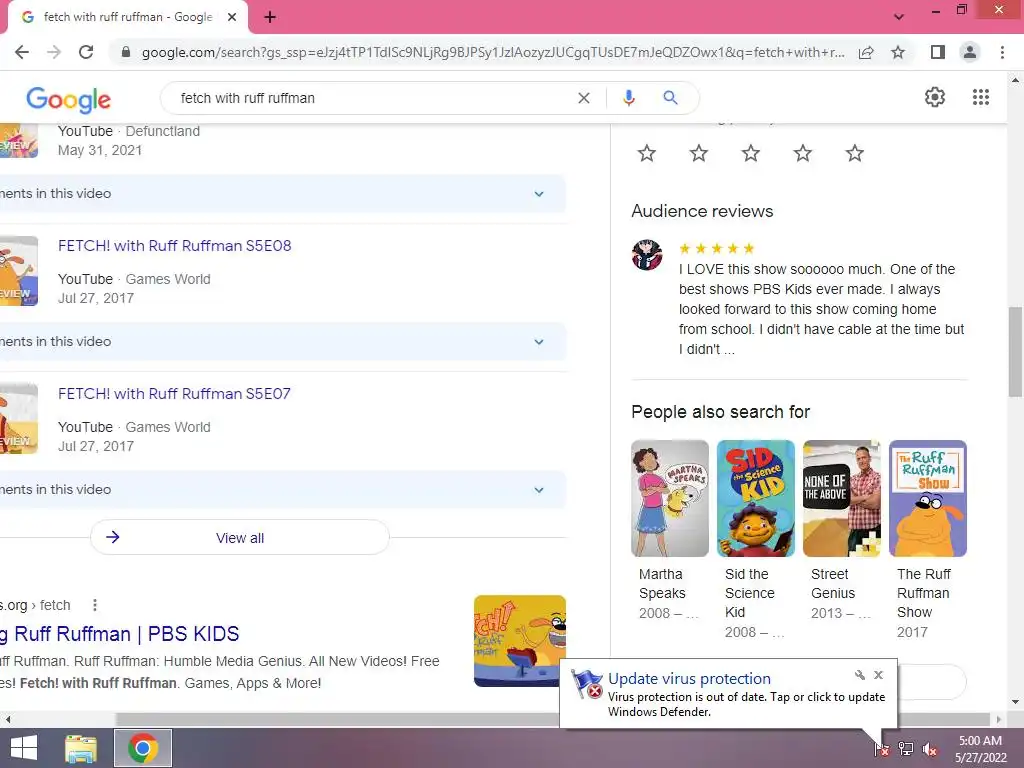This screenshot has width=1024, height=768.
Task: Click the vertical scrollbar's down arrow
Action: click(1015, 702)
